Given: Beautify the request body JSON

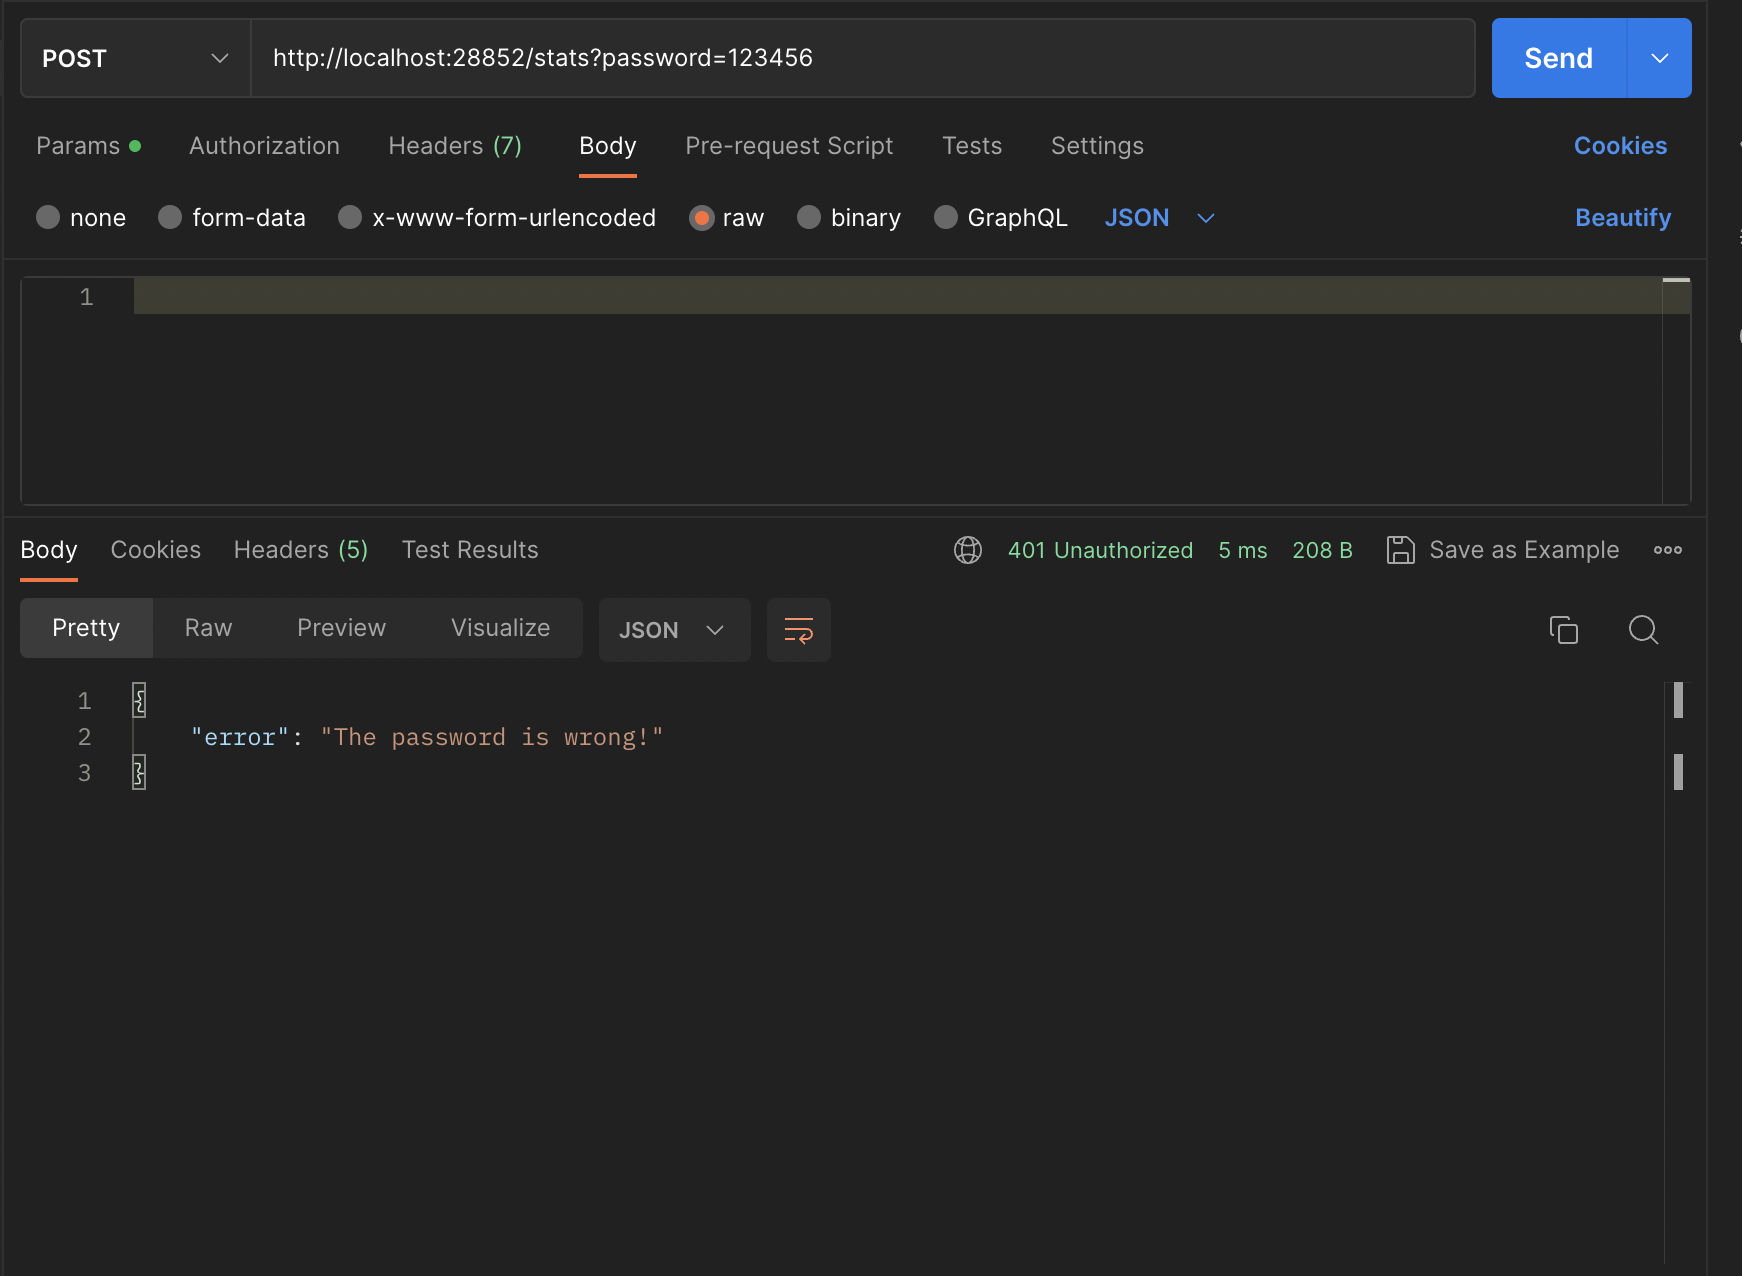Looking at the screenshot, I should 1622,217.
